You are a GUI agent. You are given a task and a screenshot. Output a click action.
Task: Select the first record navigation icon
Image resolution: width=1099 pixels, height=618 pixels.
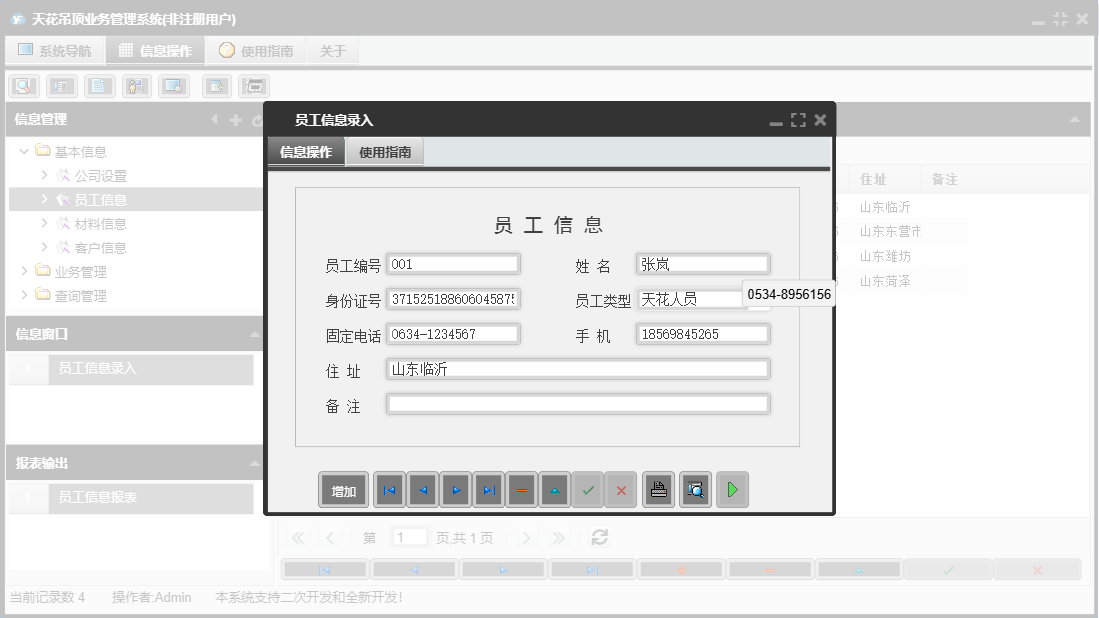tap(389, 489)
